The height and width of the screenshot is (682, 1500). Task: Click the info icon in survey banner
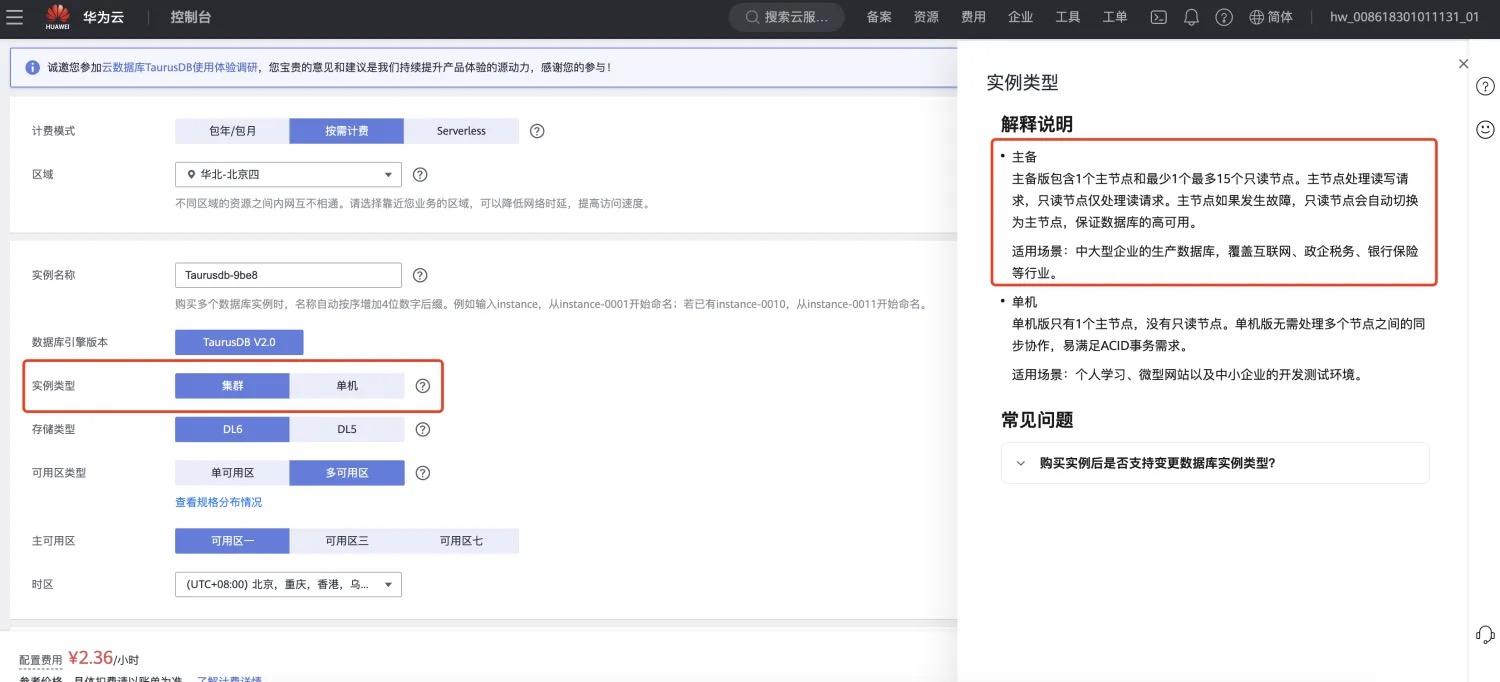coord(33,68)
